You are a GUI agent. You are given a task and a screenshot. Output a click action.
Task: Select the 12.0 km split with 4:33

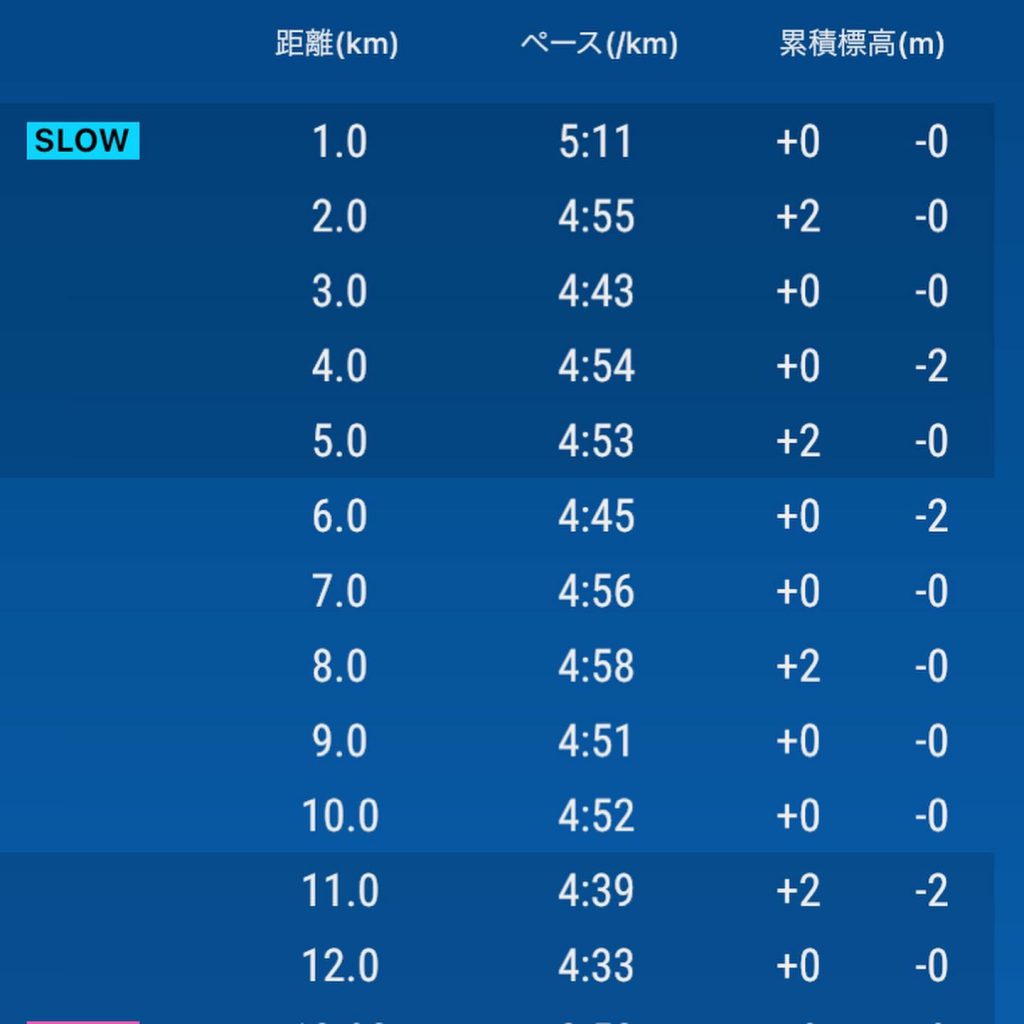tap(497, 966)
